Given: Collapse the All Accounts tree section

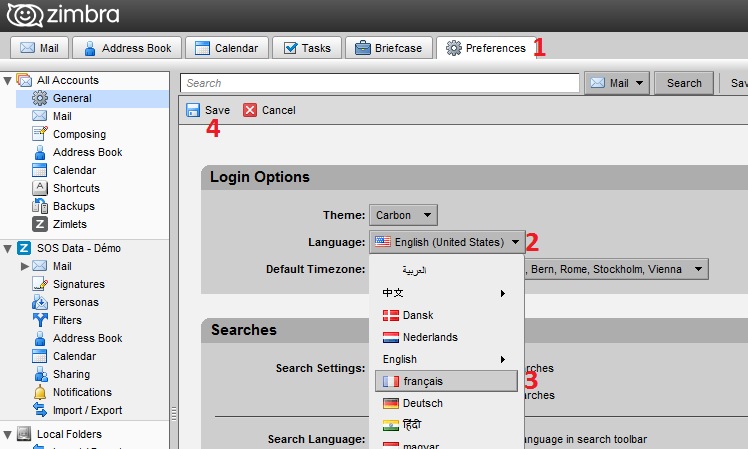Looking at the screenshot, I should pos(9,80).
